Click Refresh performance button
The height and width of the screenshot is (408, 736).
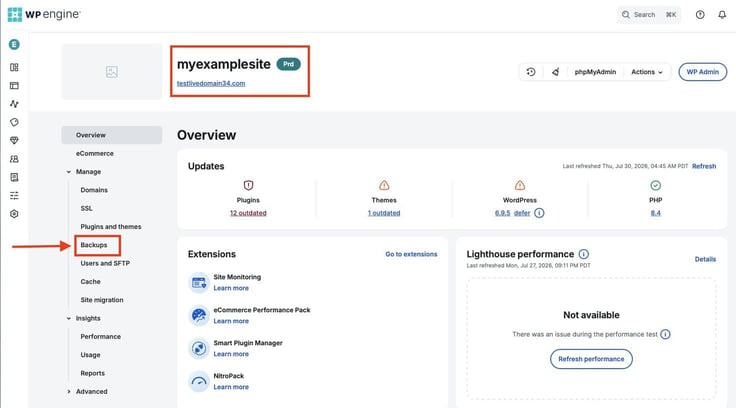[x=591, y=359]
